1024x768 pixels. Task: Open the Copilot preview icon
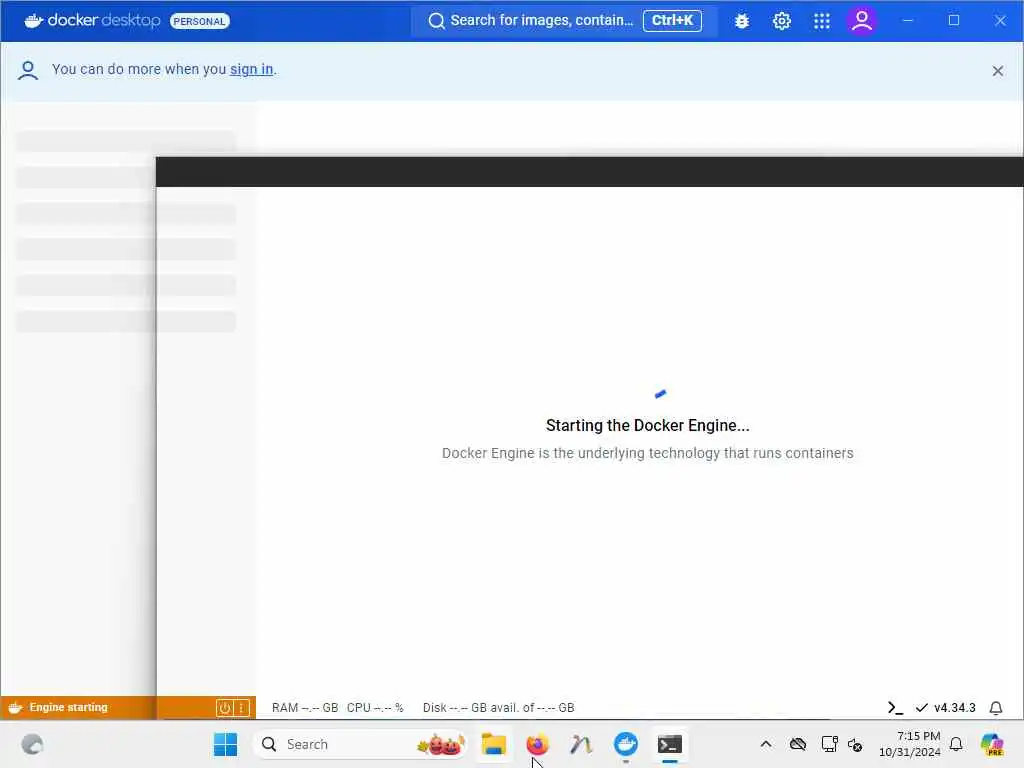pos(992,744)
